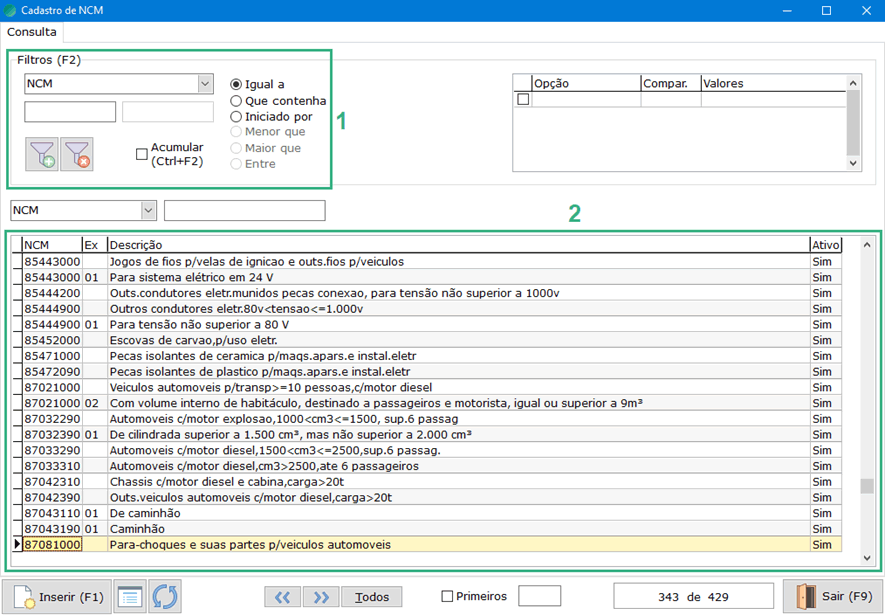Open the list view icon beside Inserir
The image size is (885, 615).
click(x=130, y=596)
